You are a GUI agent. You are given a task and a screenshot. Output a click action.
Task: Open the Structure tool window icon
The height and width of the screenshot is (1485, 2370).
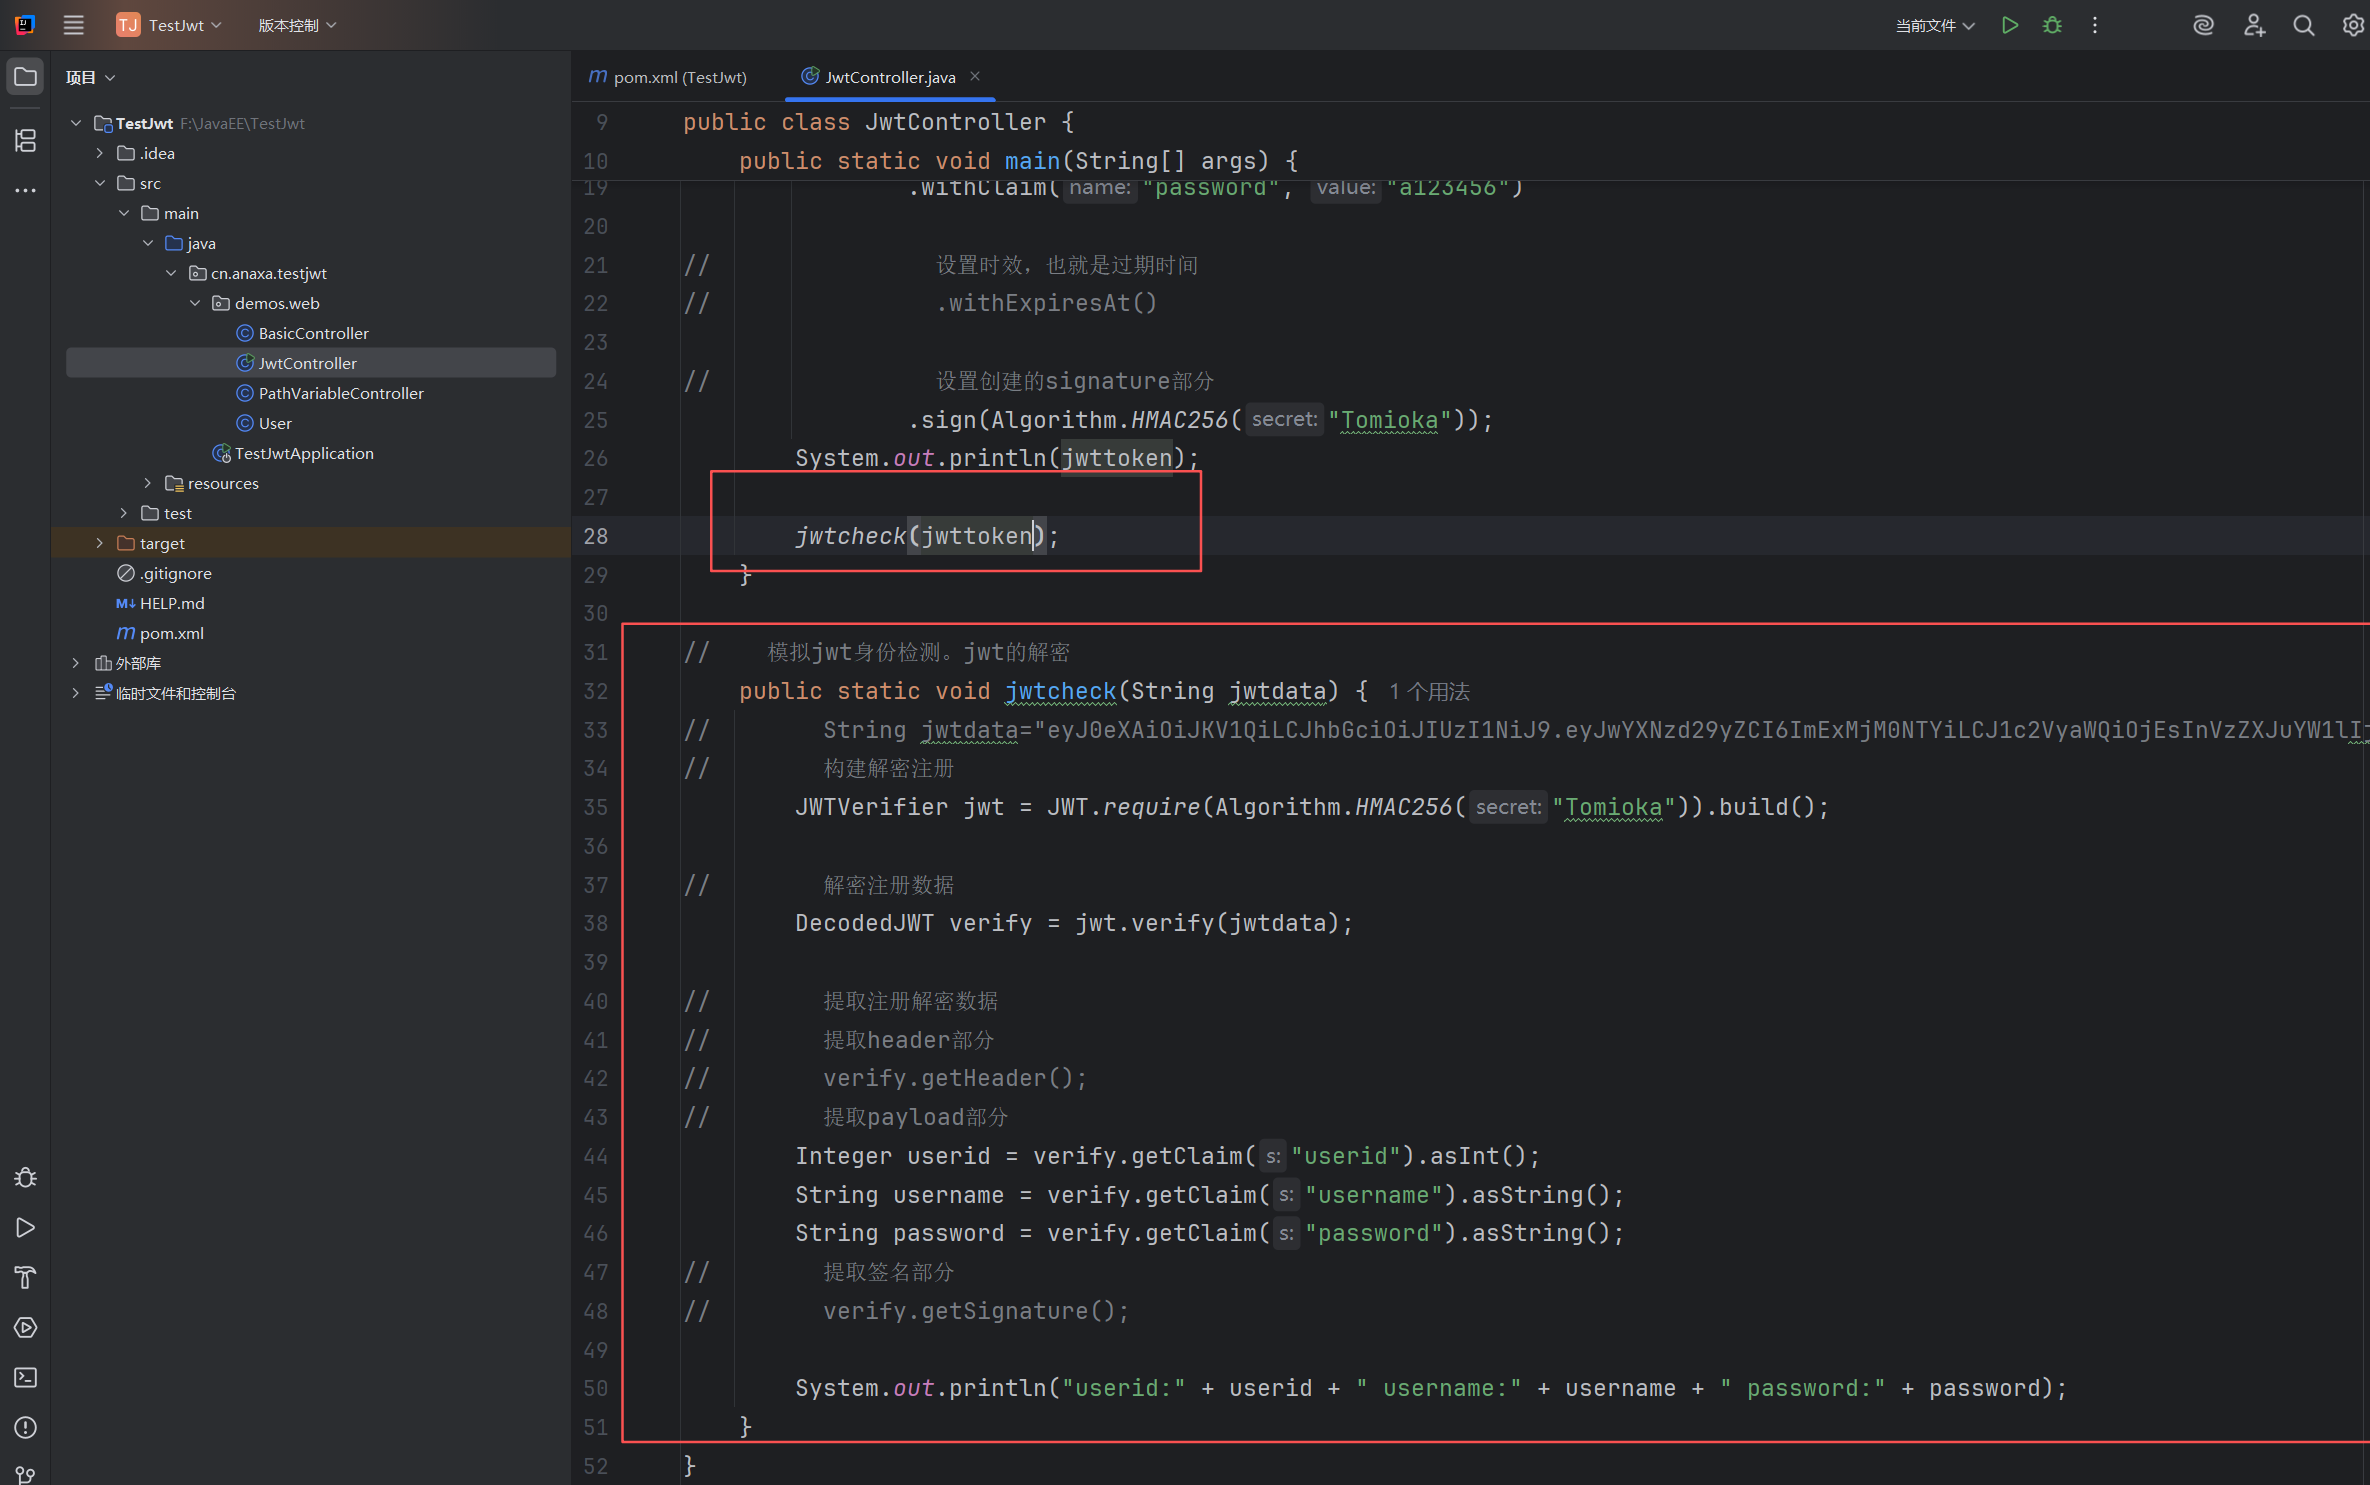point(26,141)
